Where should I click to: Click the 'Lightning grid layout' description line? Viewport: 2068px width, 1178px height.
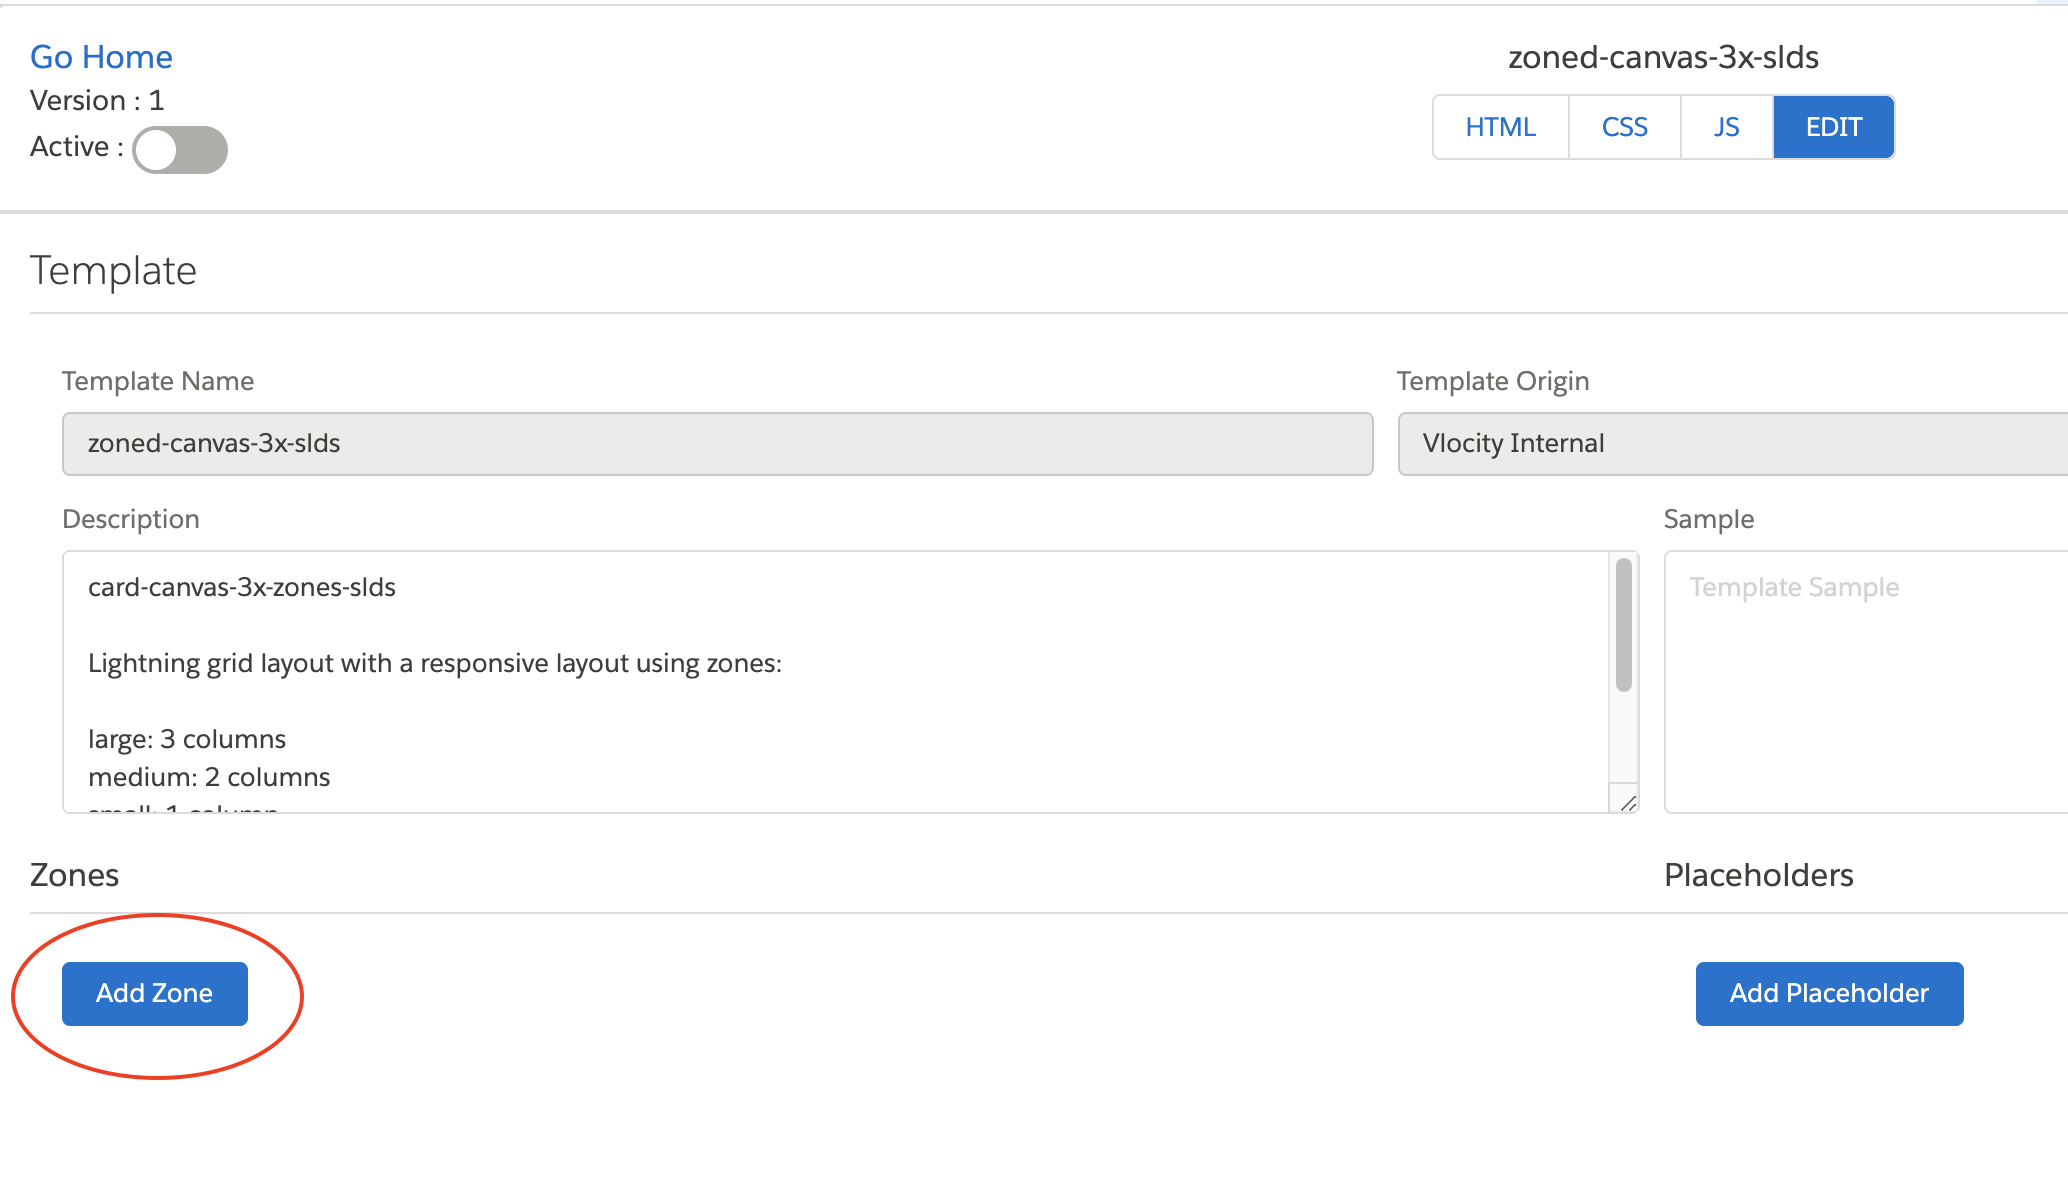coord(435,663)
